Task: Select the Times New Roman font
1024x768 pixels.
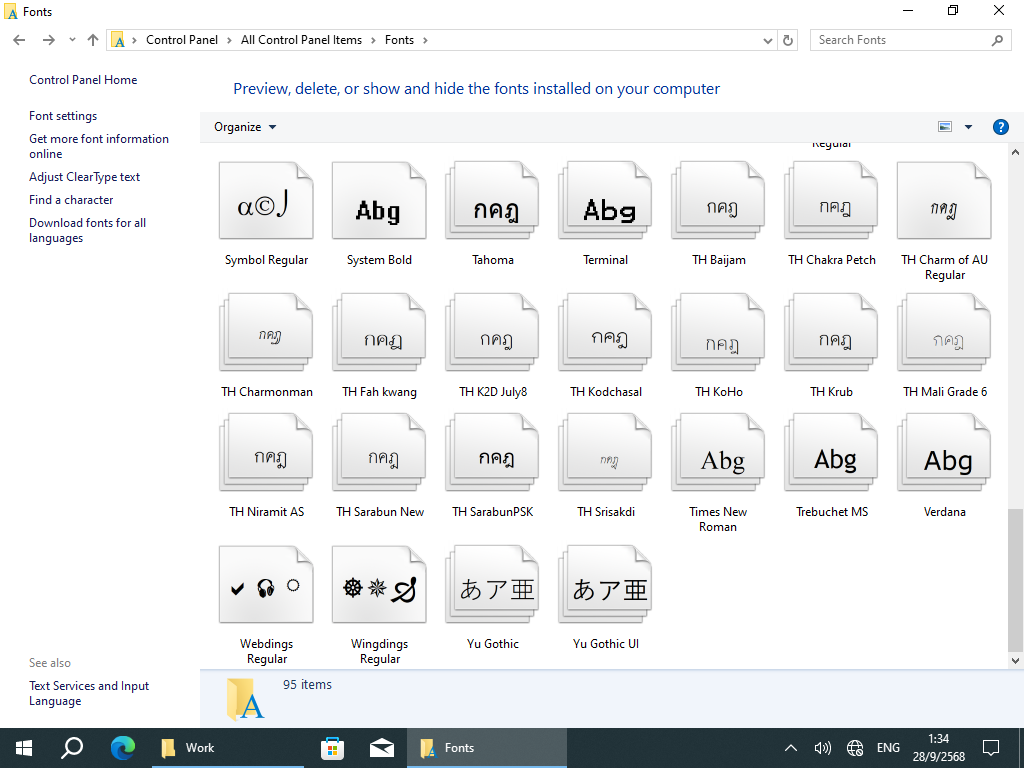Action: pos(718,459)
